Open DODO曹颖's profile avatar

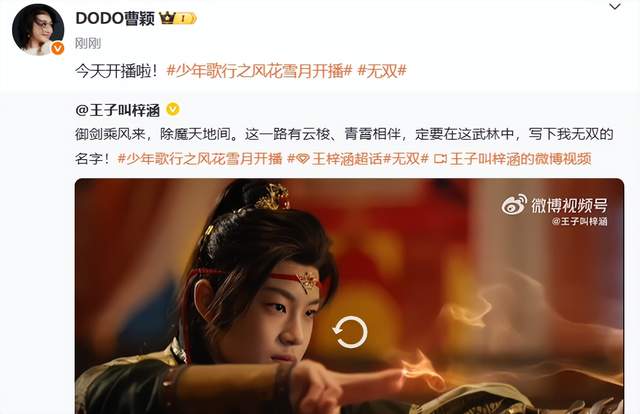[x=38, y=29]
